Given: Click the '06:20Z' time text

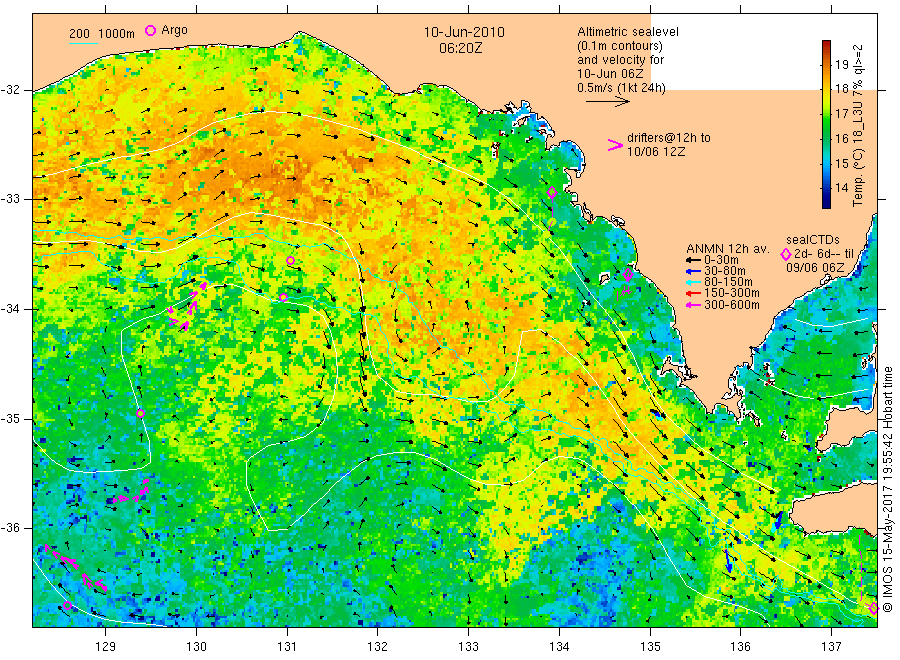Looking at the screenshot, I should pyautogui.click(x=460, y=48).
